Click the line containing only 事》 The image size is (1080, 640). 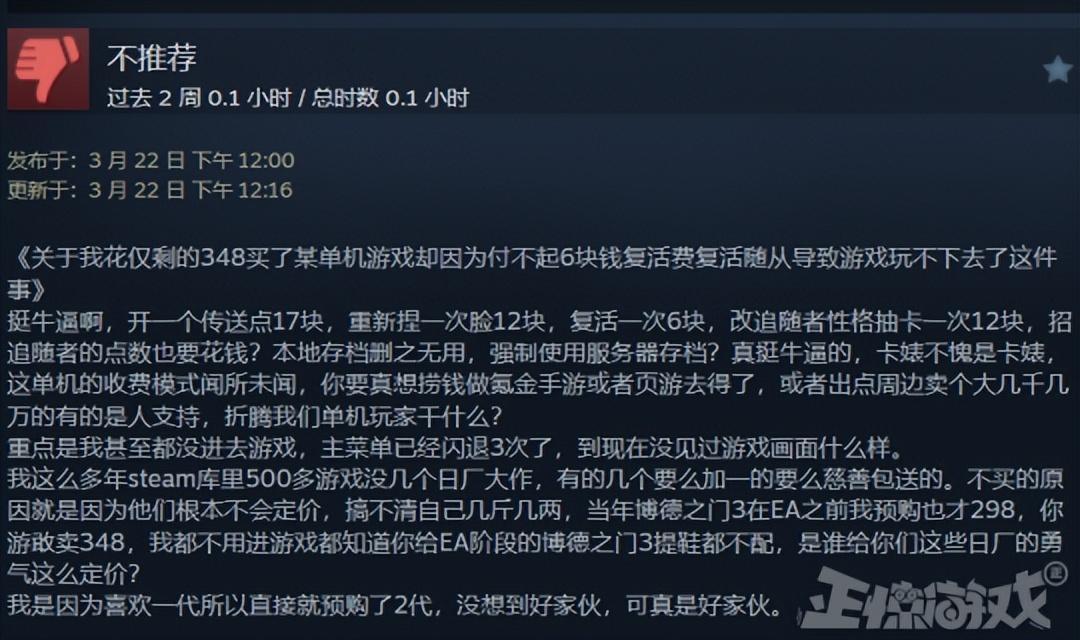[x=26, y=289]
